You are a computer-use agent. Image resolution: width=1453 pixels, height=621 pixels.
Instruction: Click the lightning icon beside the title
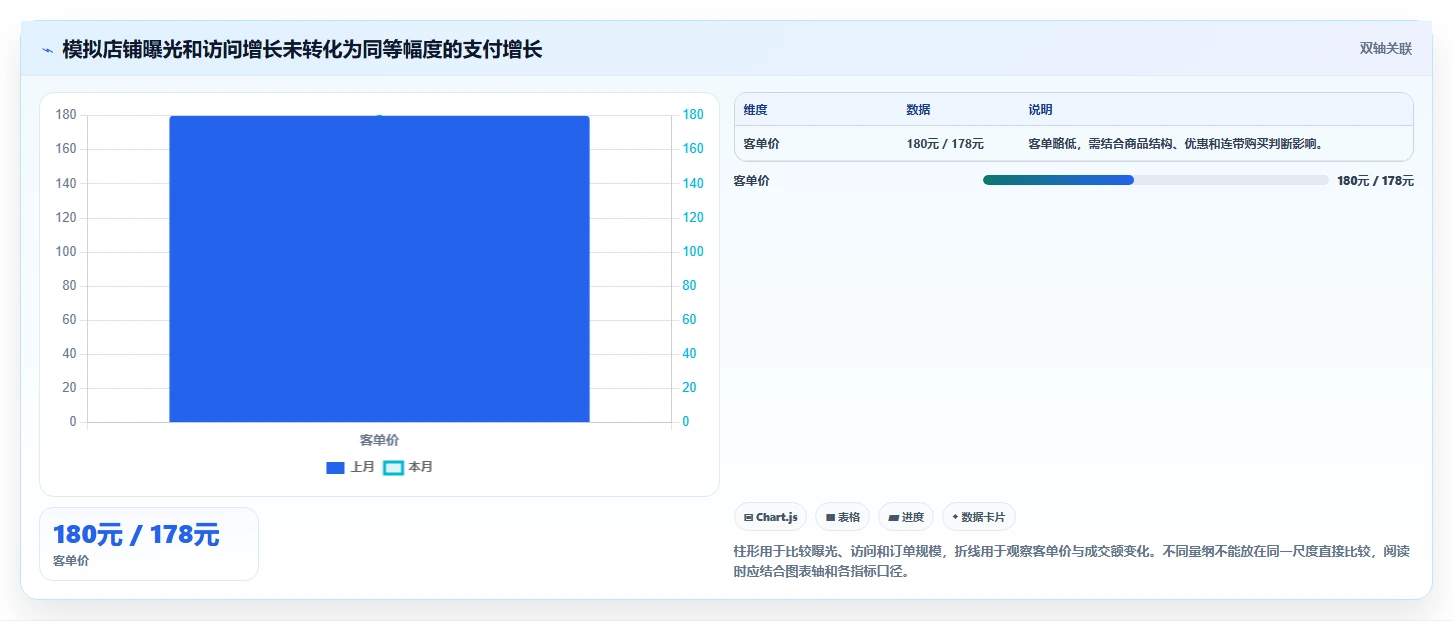pyautogui.click(x=47, y=50)
